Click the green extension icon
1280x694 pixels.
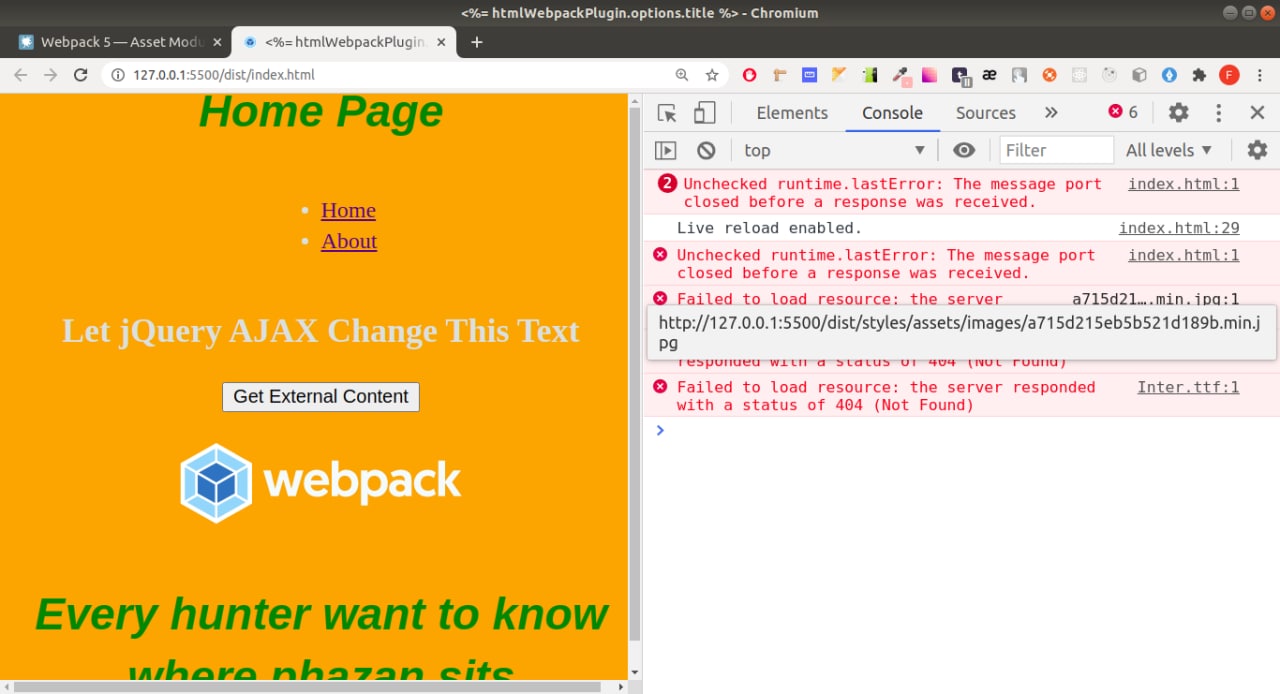pos(870,75)
